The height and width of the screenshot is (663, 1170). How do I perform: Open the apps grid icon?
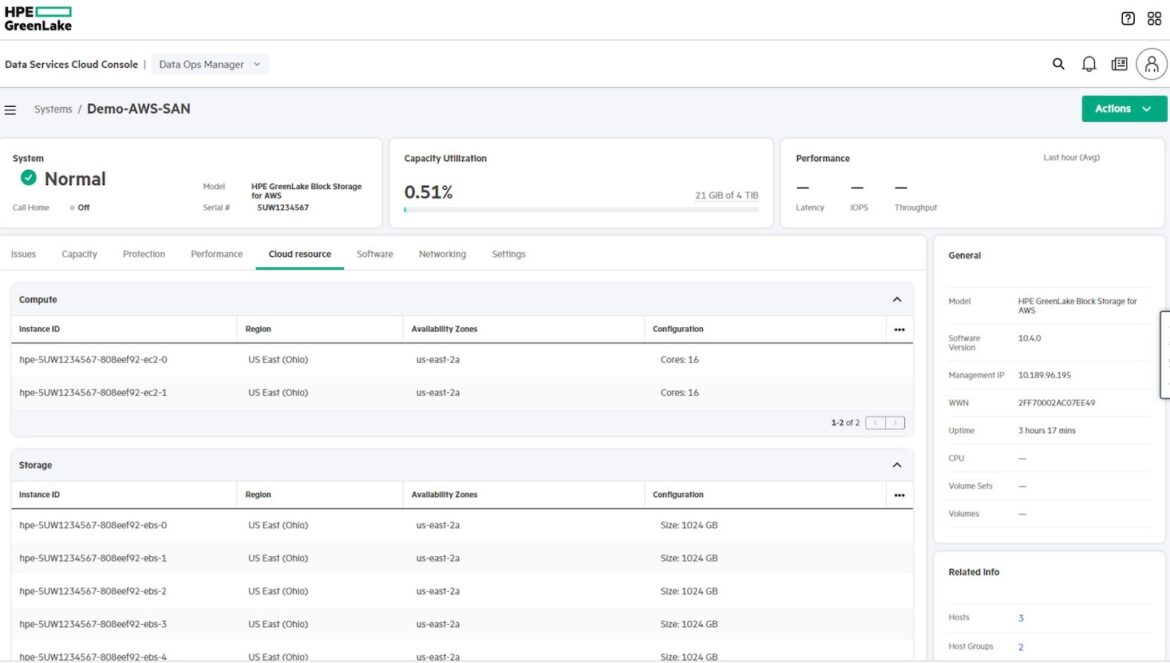pos(1154,19)
